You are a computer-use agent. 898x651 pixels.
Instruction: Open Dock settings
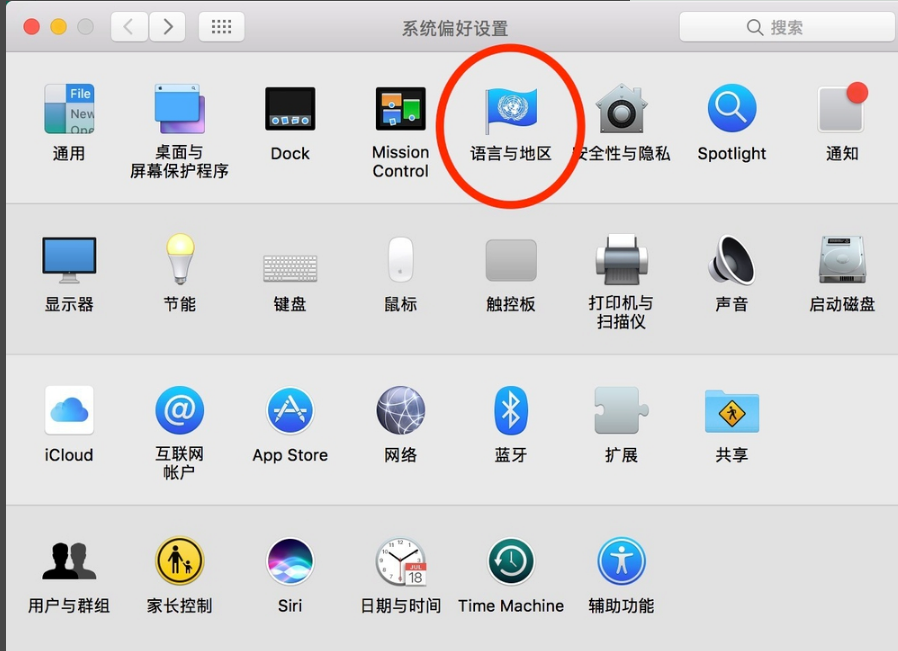click(289, 110)
